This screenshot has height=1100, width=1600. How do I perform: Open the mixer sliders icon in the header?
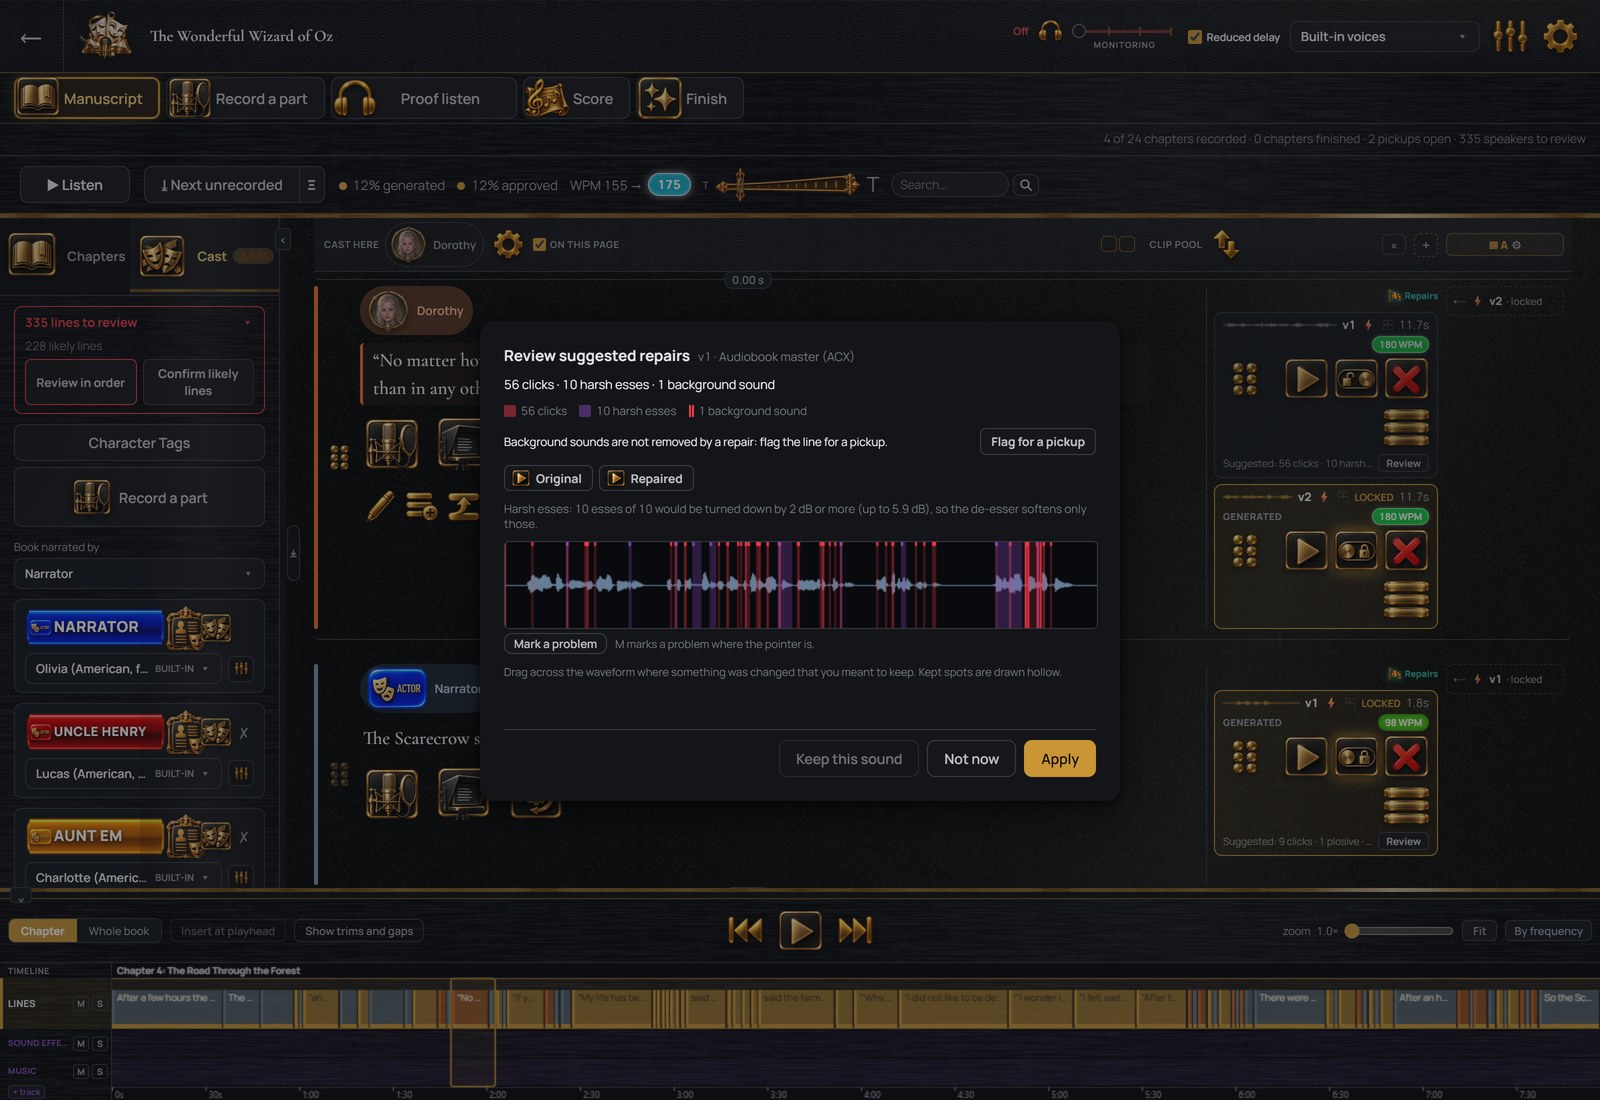1510,36
